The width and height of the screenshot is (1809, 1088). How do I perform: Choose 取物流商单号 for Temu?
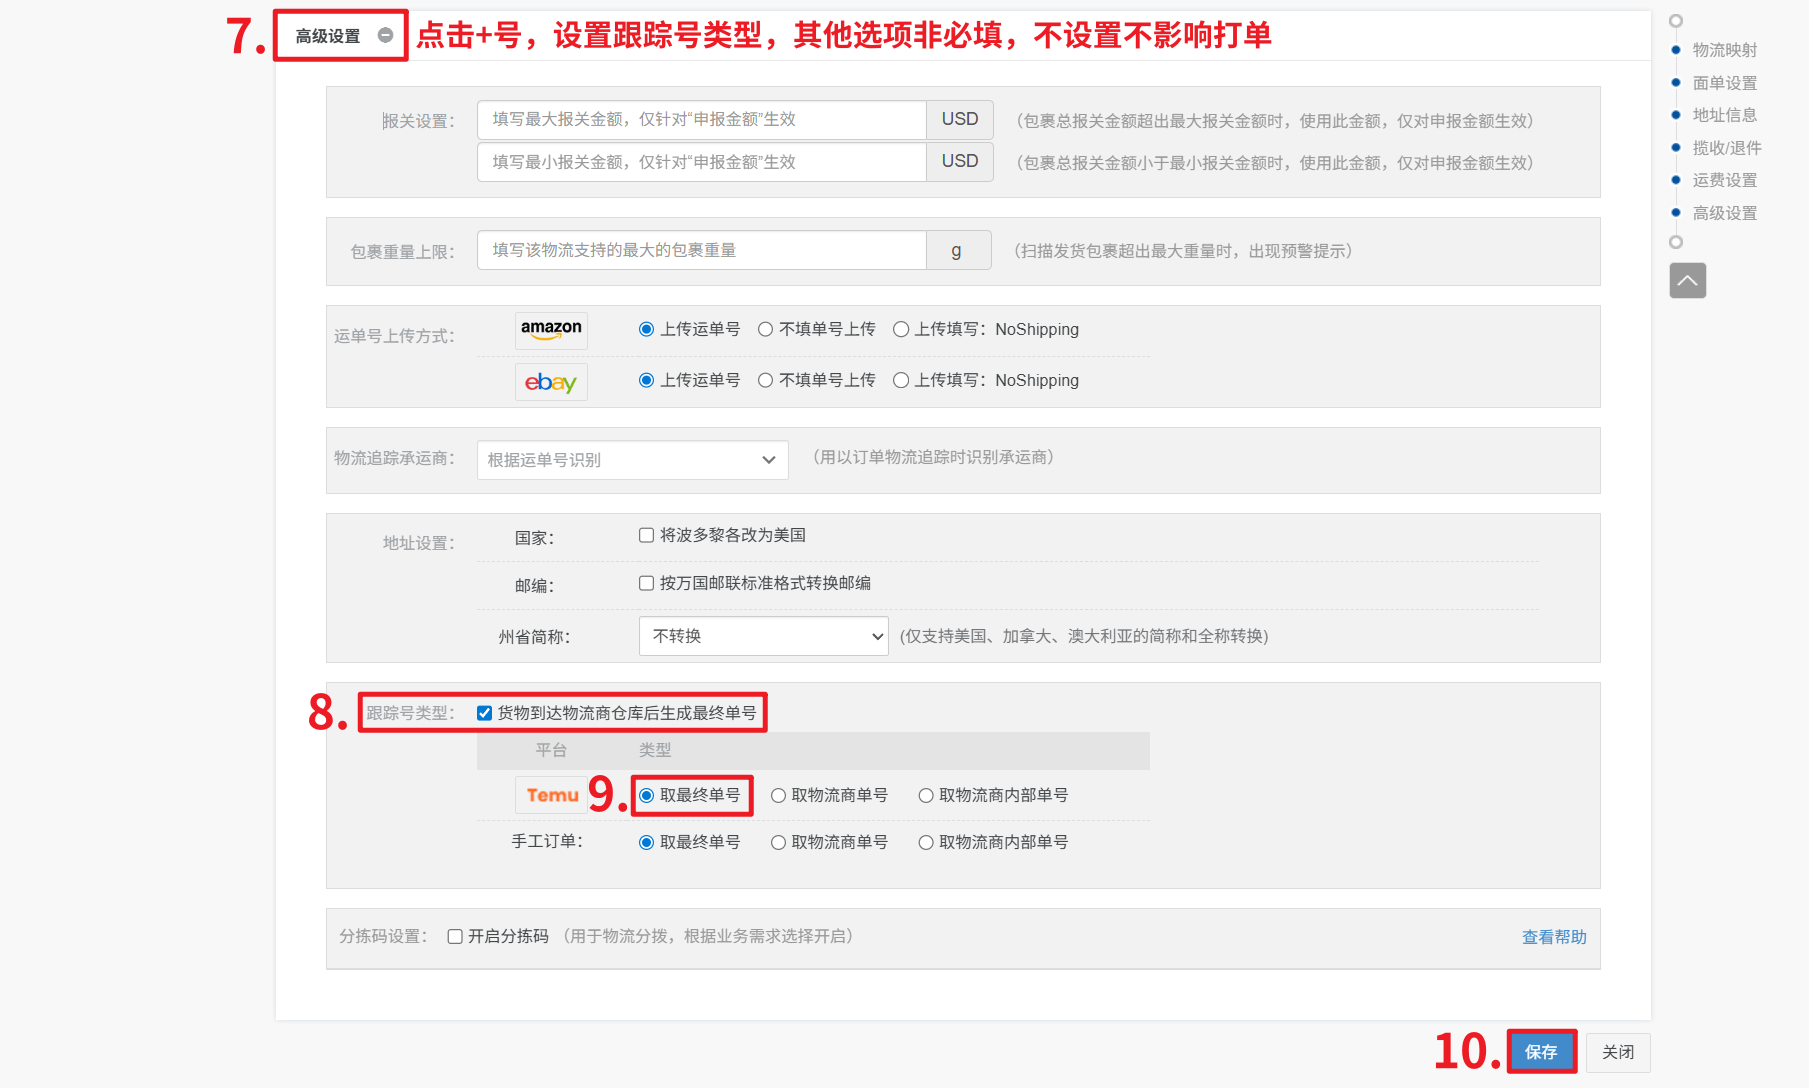pyautogui.click(x=778, y=796)
